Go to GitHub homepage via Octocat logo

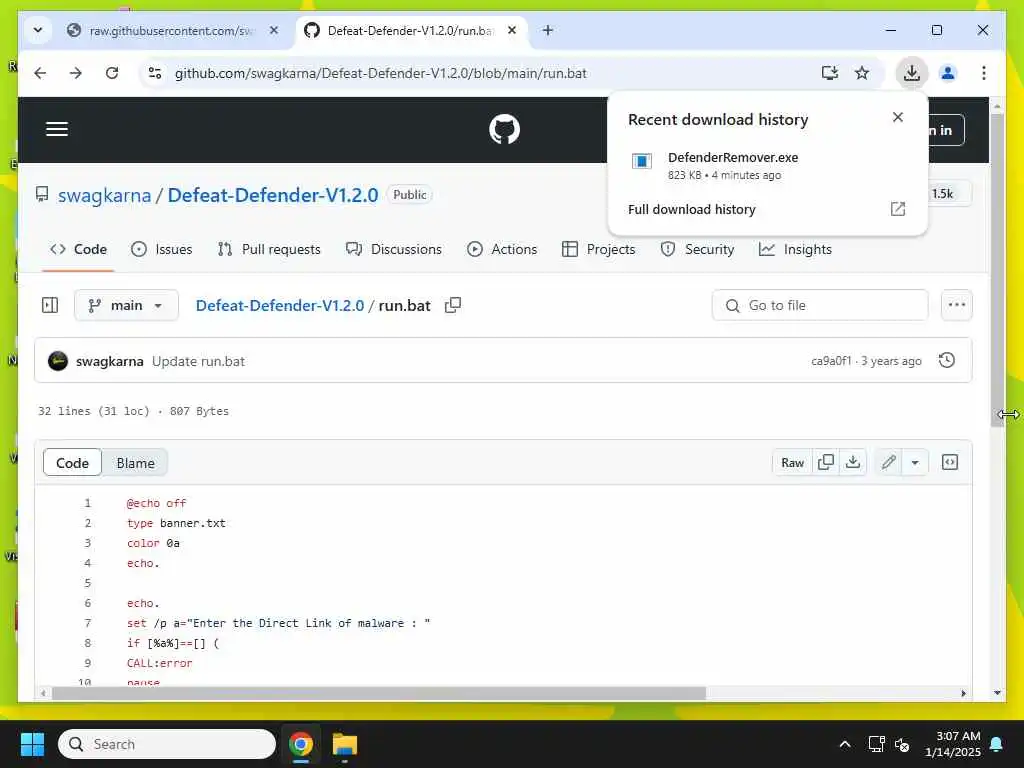tap(504, 129)
